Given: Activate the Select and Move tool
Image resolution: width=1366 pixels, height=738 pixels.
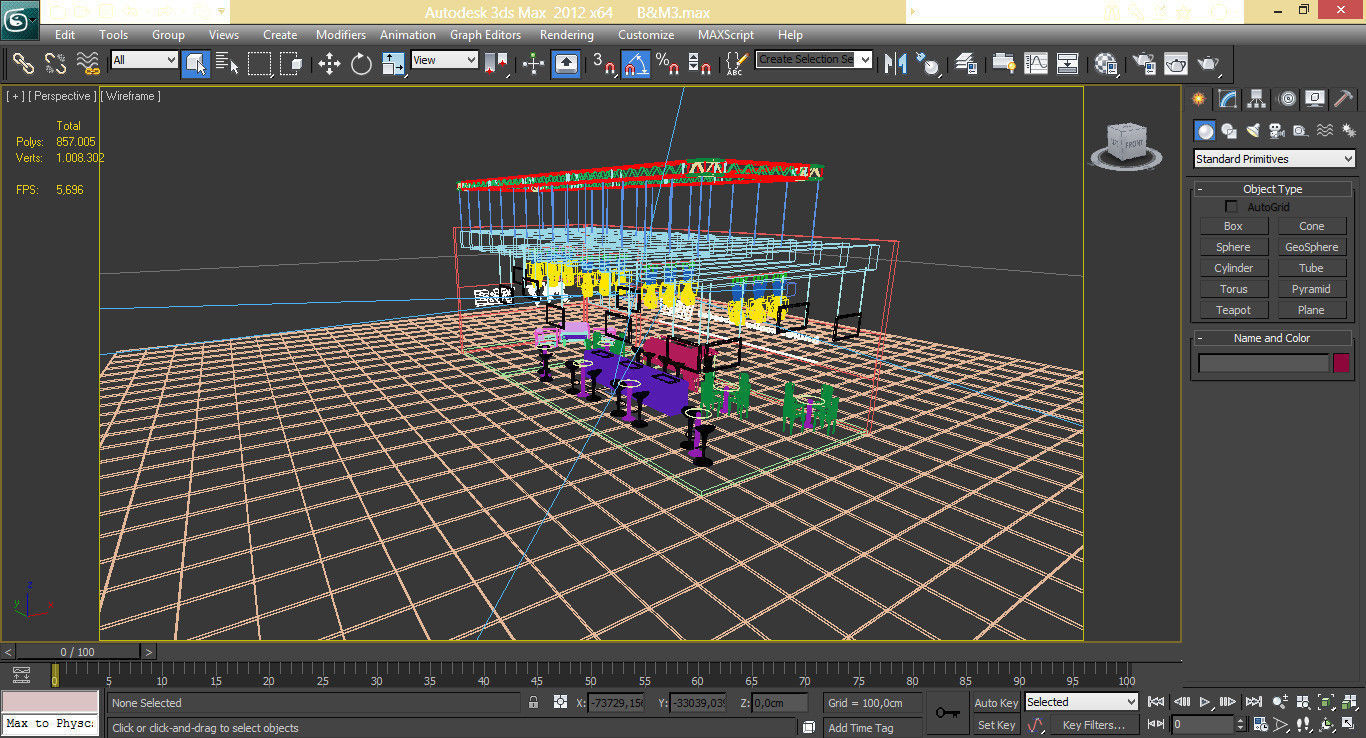Looking at the screenshot, I should (329, 64).
